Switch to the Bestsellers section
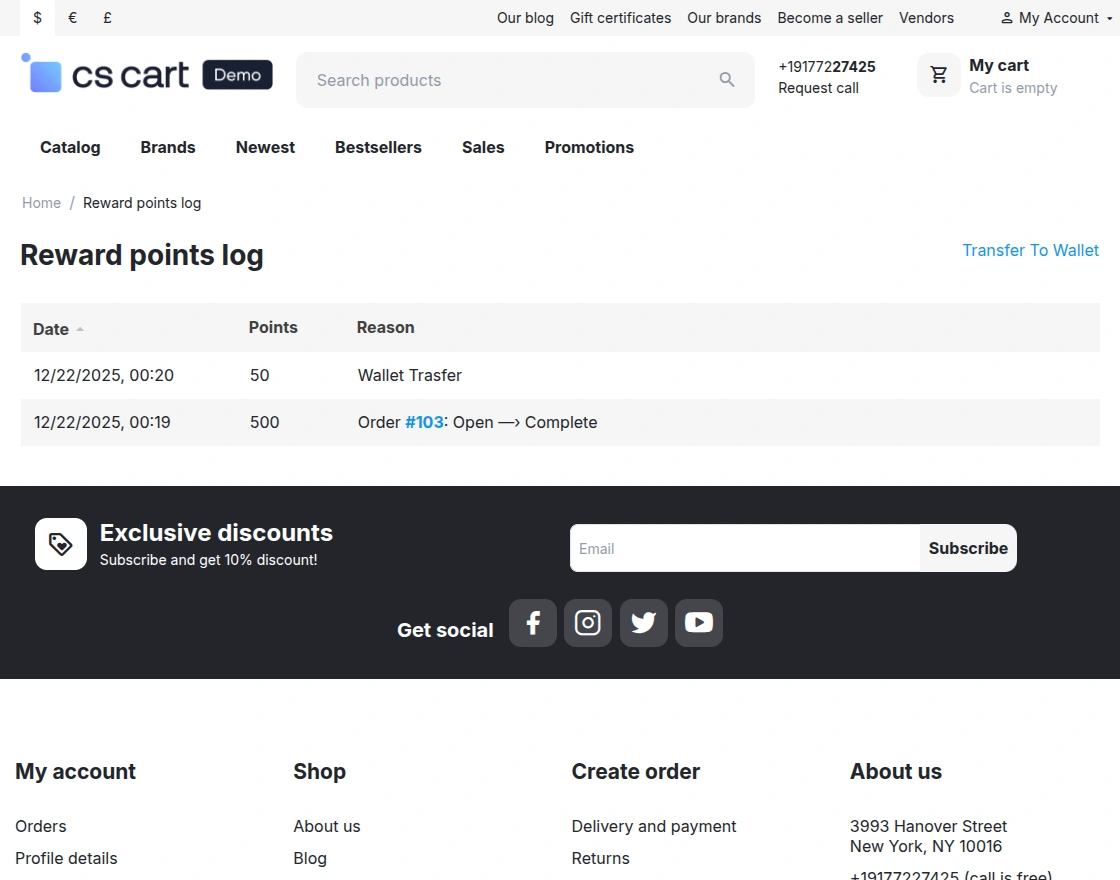This screenshot has height=880, width=1120. (x=378, y=147)
